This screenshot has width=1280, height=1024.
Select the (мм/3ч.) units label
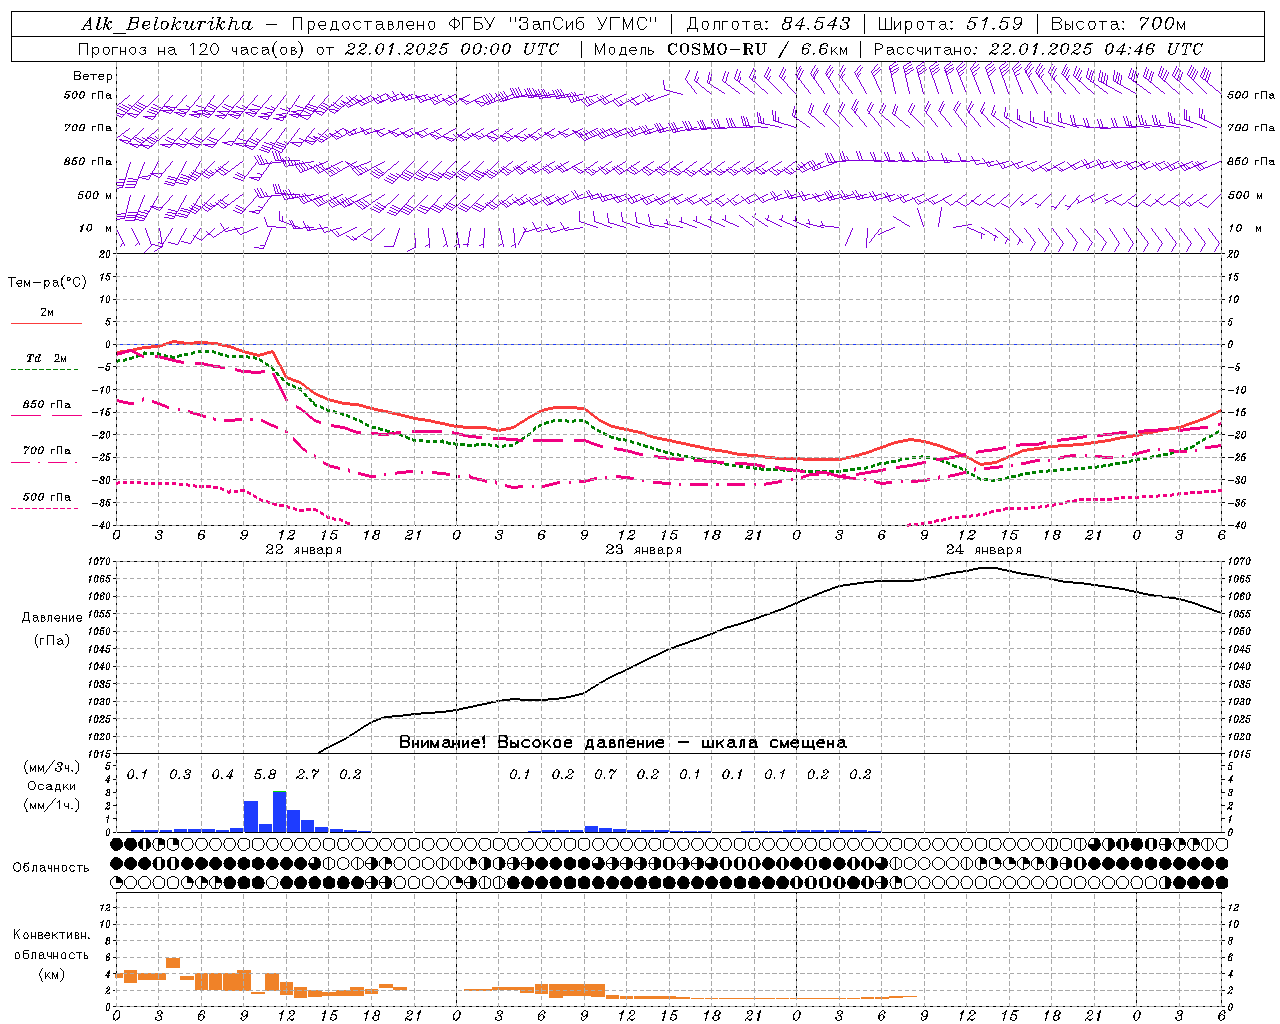(51, 767)
